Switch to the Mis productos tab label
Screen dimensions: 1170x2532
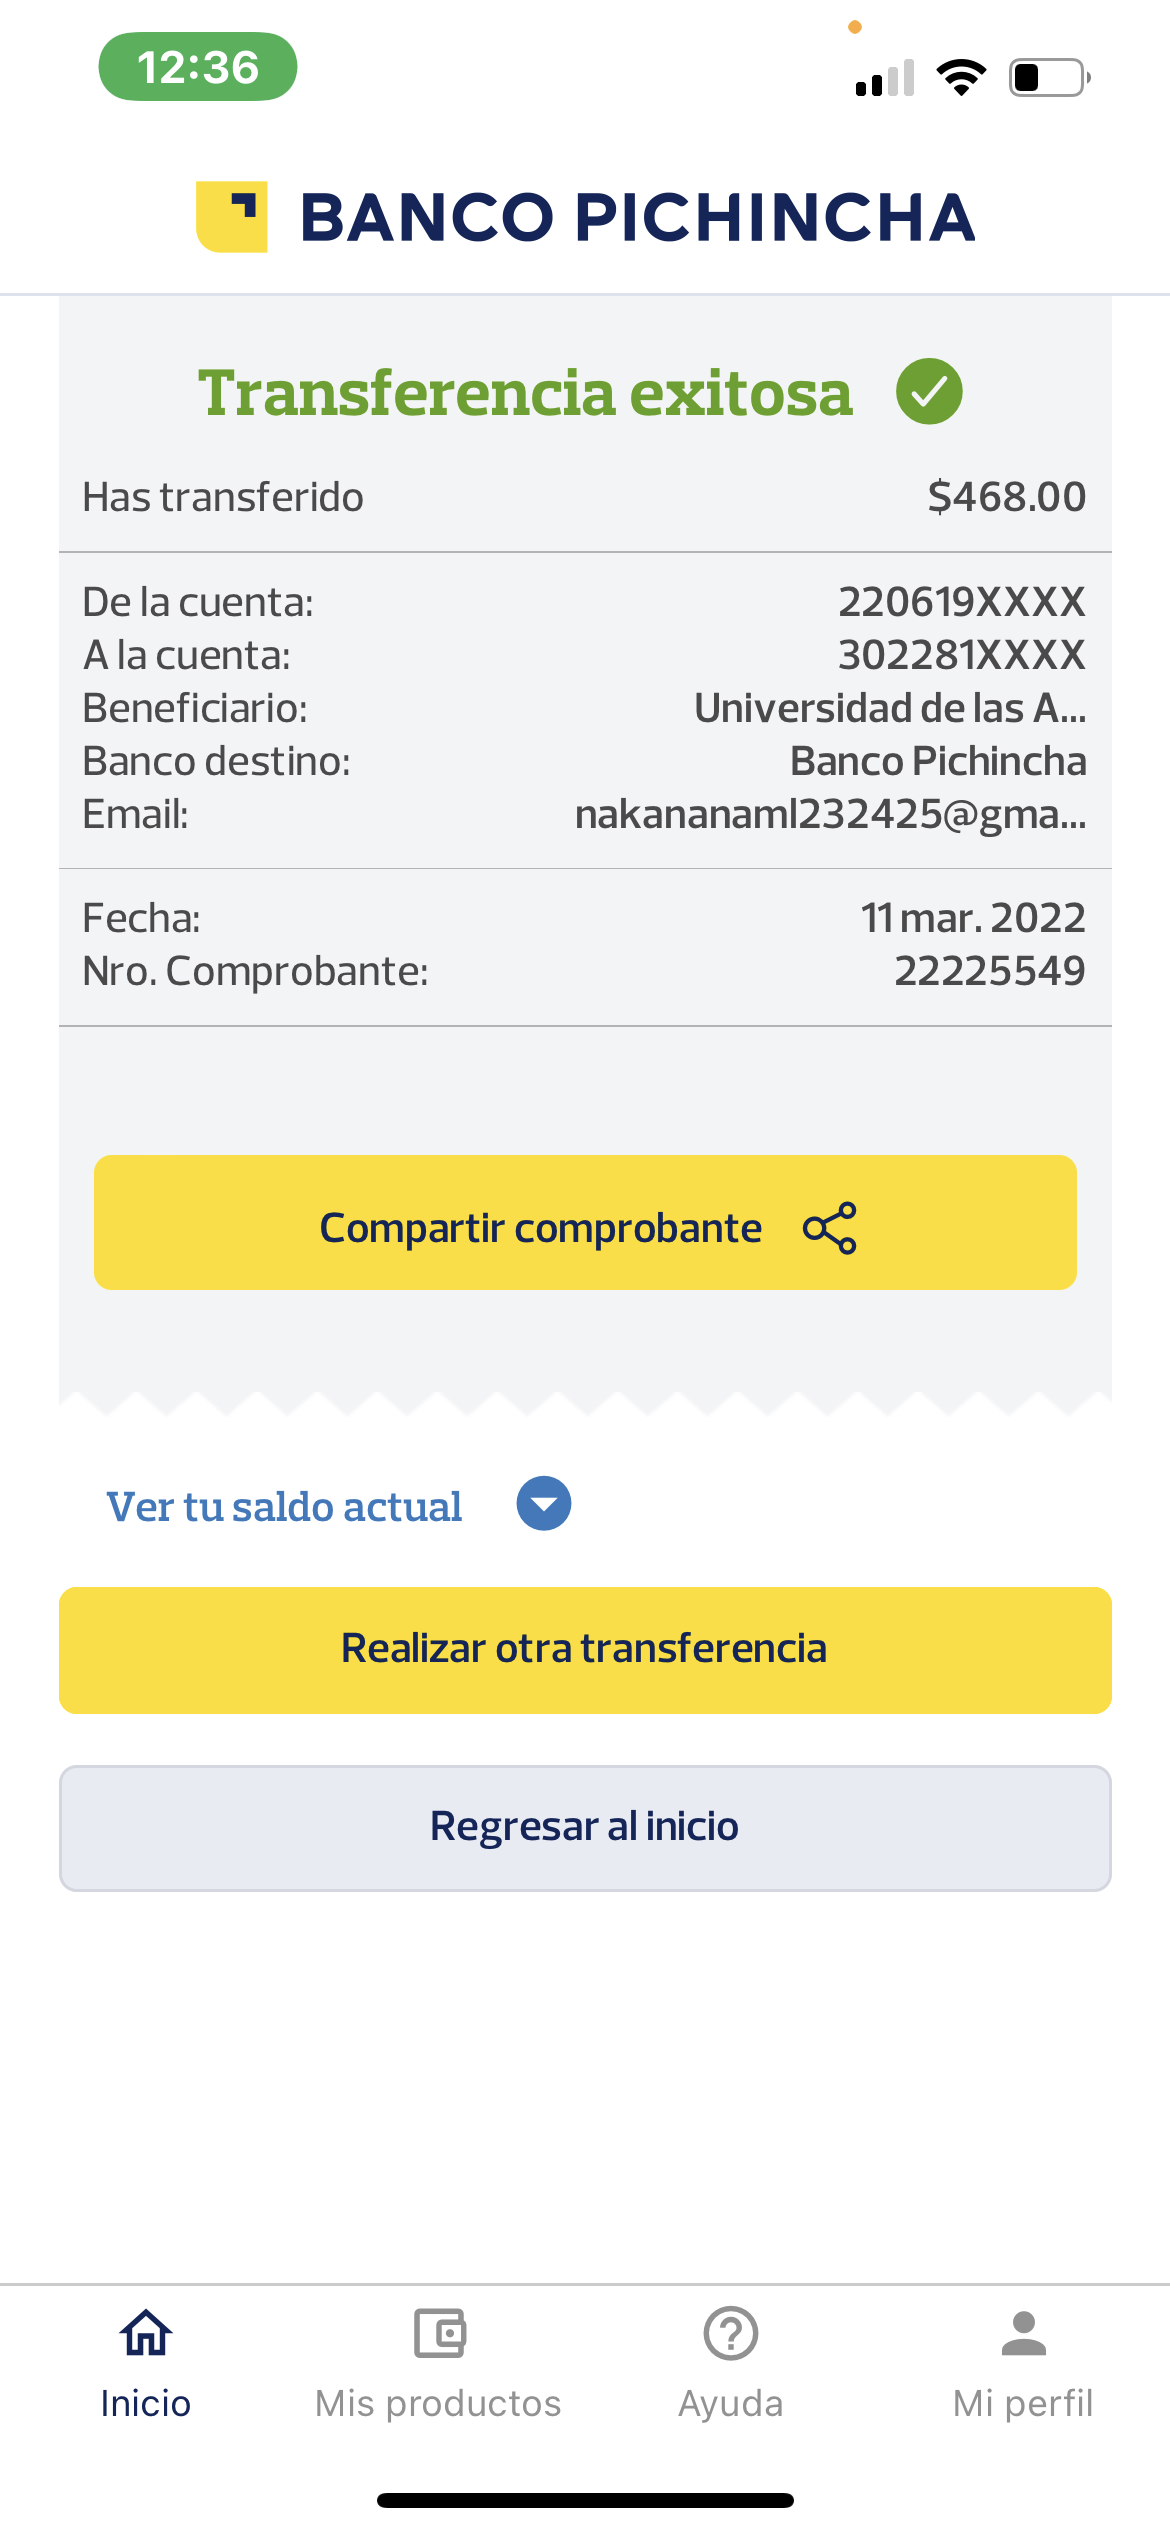click(438, 2404)
